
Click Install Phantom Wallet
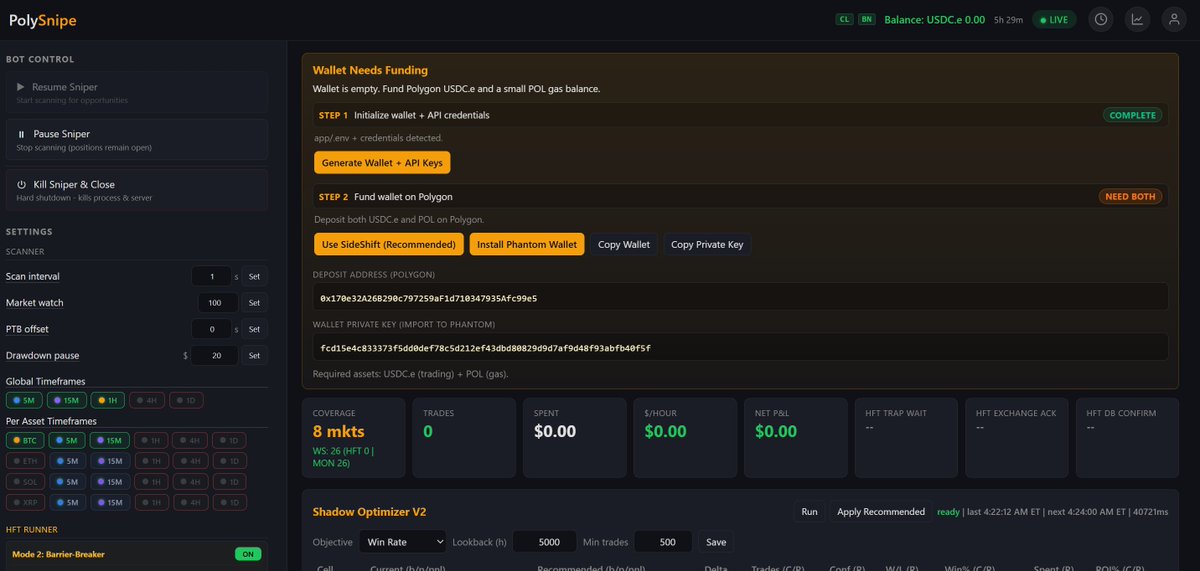527,244
